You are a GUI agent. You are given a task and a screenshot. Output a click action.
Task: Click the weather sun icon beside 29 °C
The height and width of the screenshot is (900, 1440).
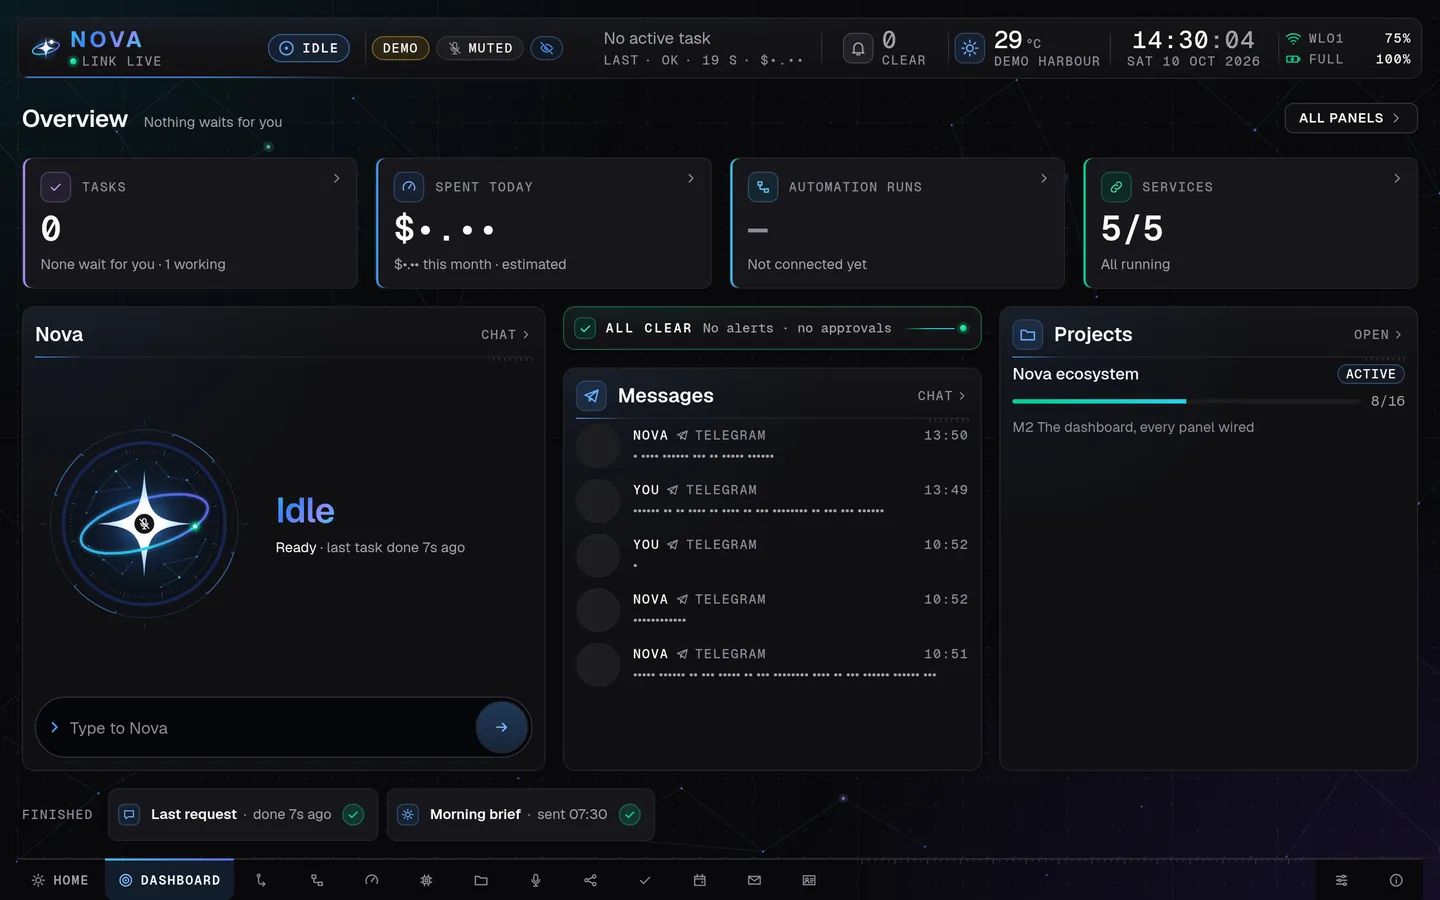pos(969,48)
